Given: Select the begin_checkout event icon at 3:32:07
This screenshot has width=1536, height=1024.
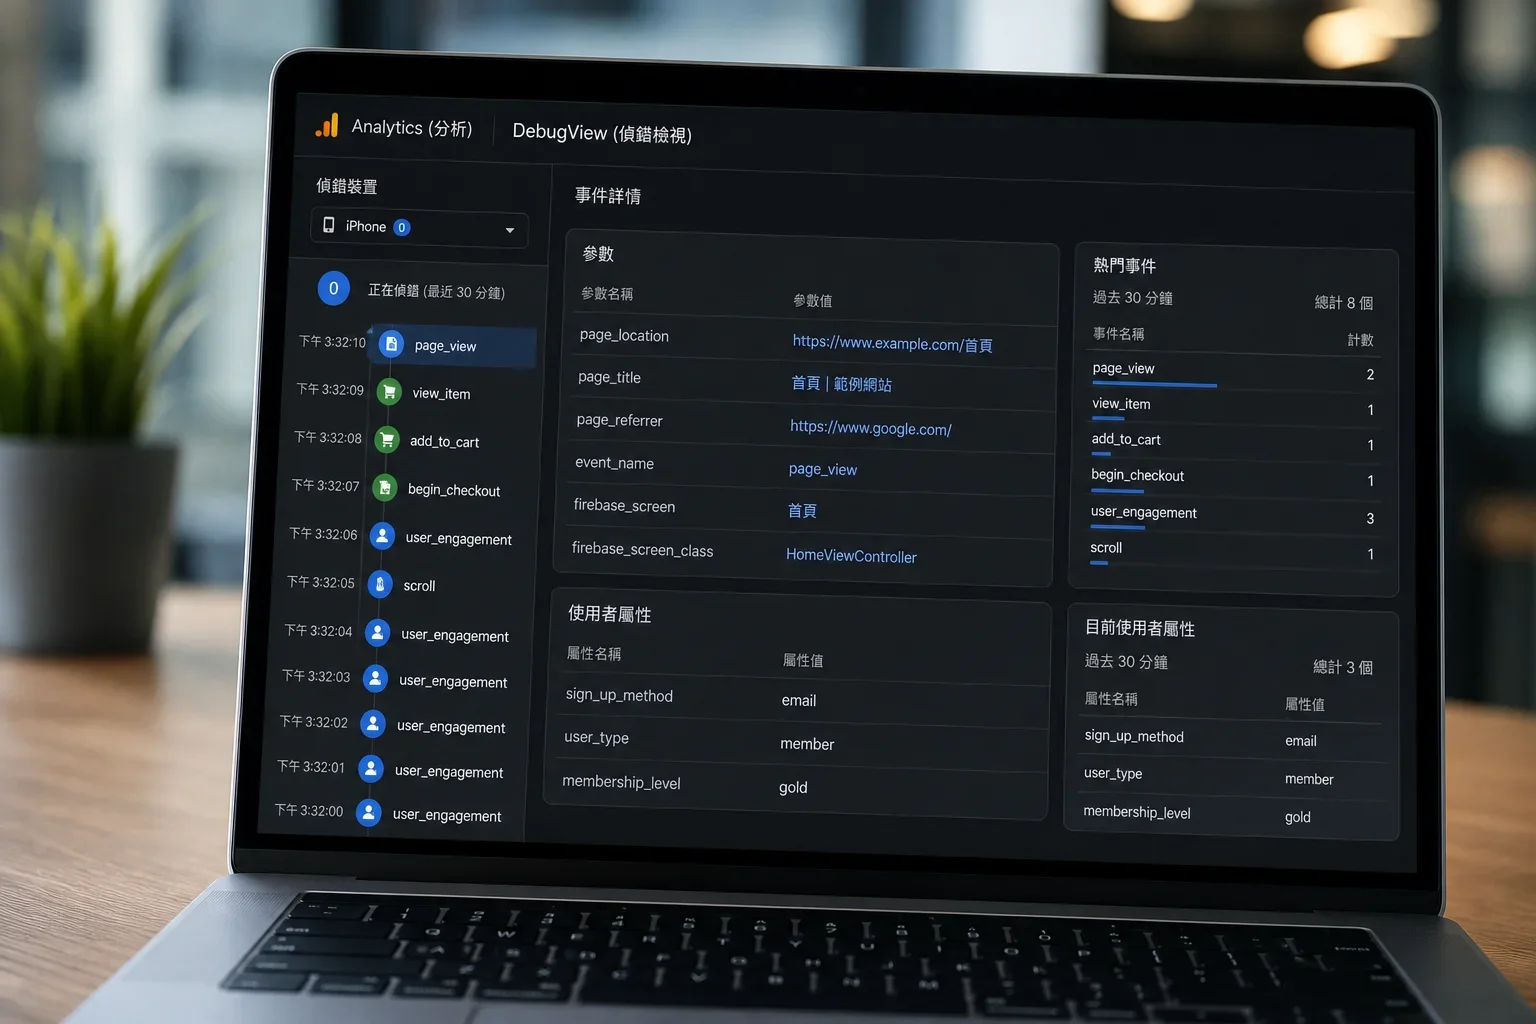Looking at the screenshot, I should [x=385, y=488].
